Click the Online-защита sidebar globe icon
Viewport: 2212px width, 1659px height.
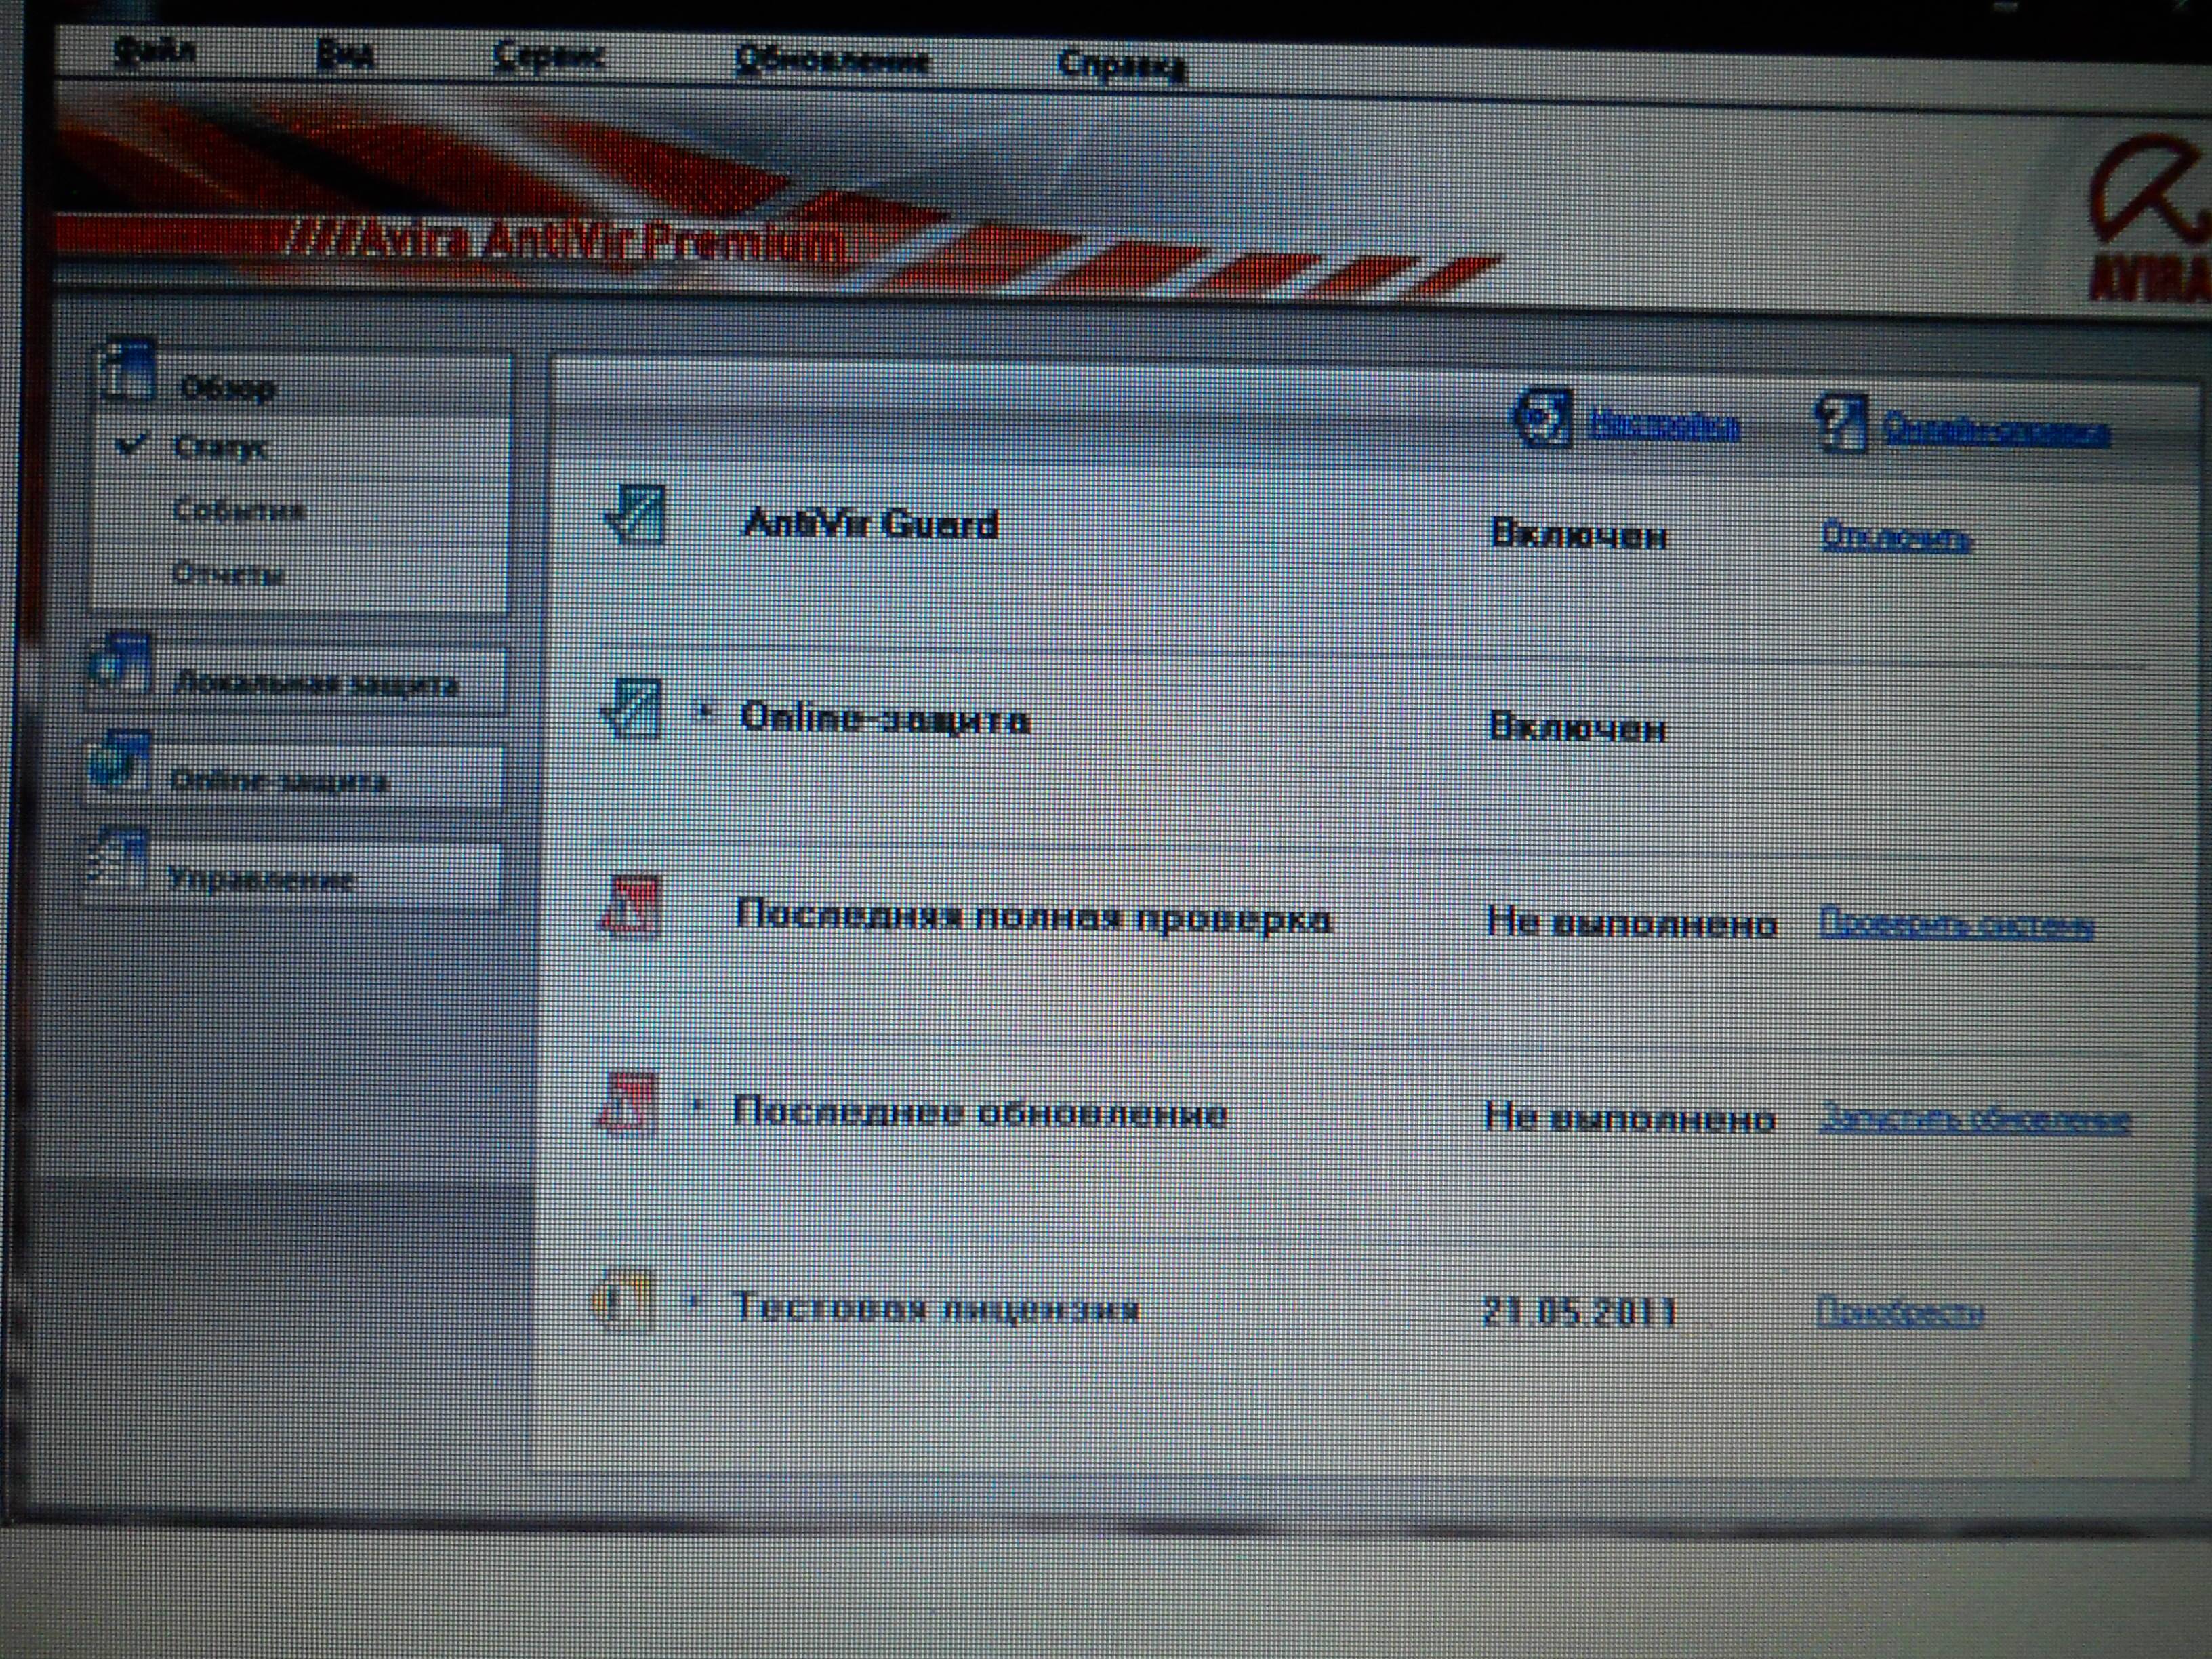(x=119, y=763)
